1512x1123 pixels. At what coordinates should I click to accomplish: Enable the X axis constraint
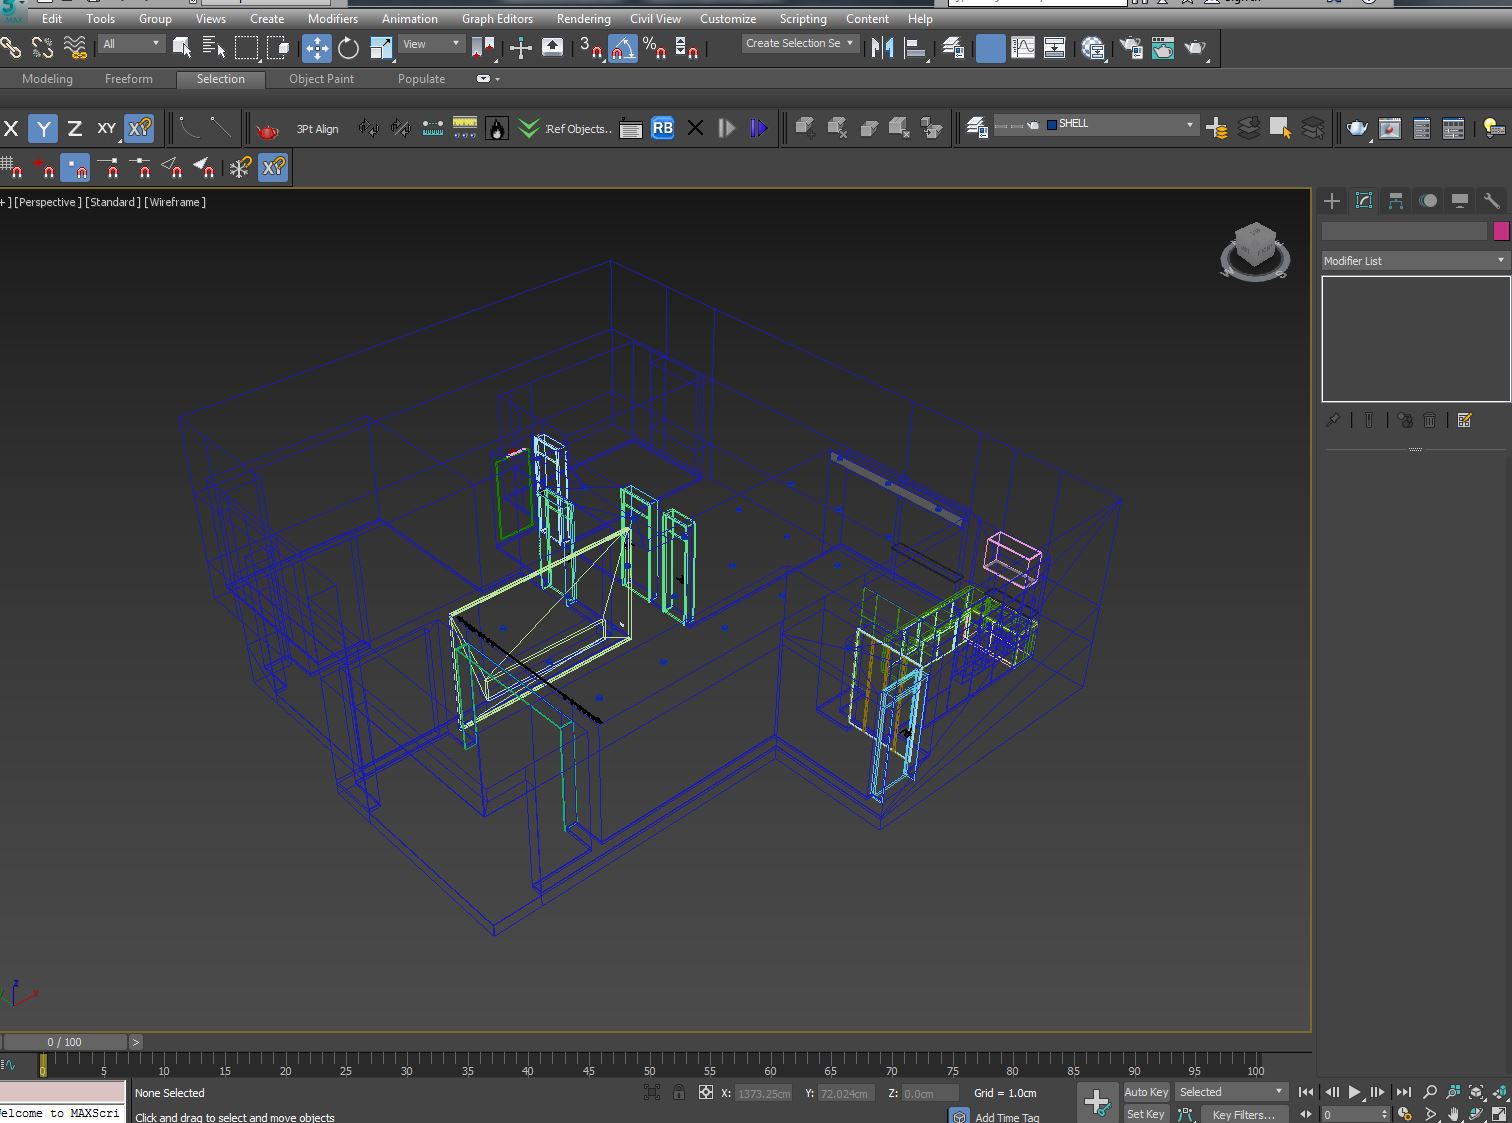11,128
